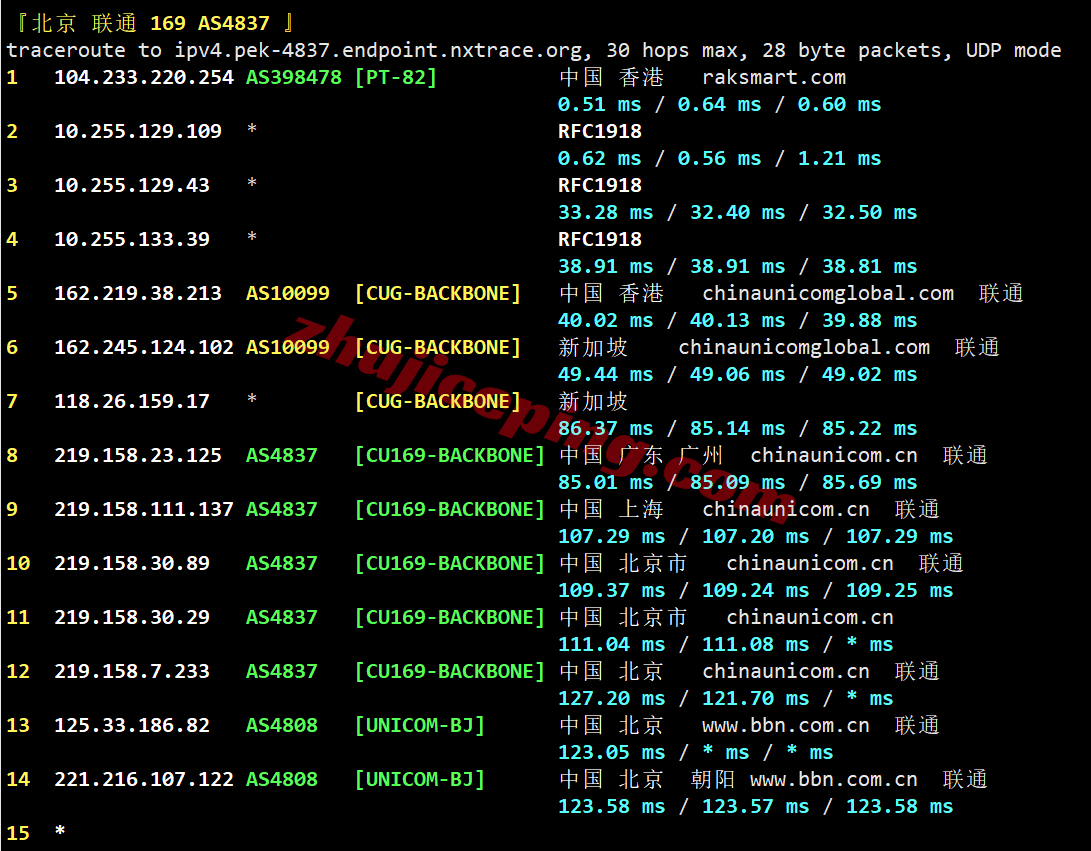This screenshot has height=851, width=1091.
Task: Select IP 162.219.38.213
Action: [x=138, y=294]
